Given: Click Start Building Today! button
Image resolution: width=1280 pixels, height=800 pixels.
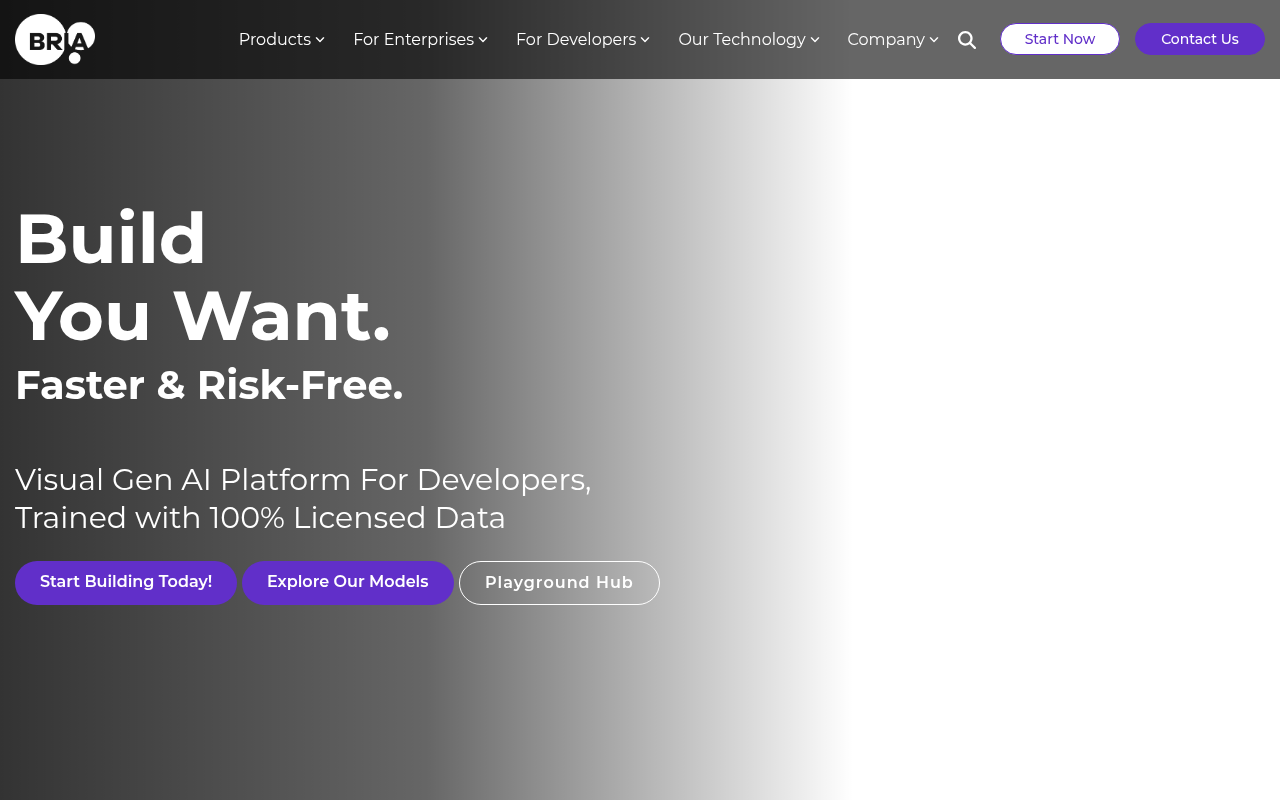Looking at the screenshot, I should click(x=126, y=582).
